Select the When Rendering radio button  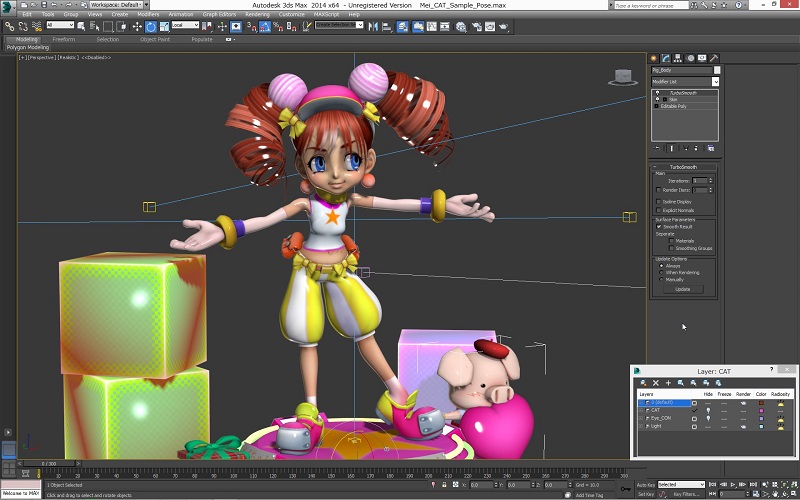pos(662,272)
